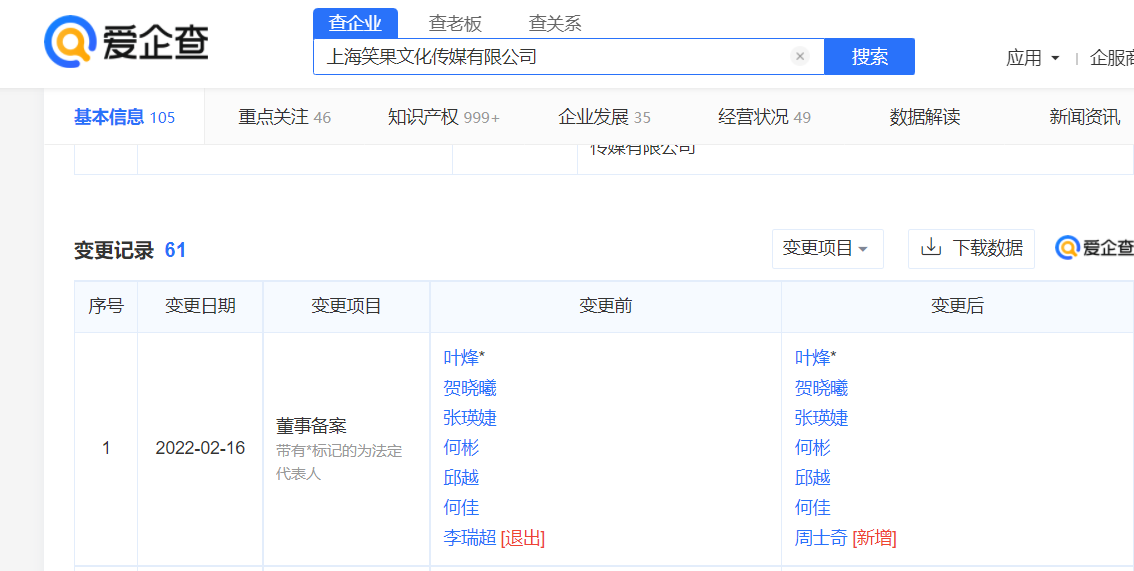Expand the 变更项目 filter dropdown
Screen dimensions: 1134x571
click(x=827, y=249)
